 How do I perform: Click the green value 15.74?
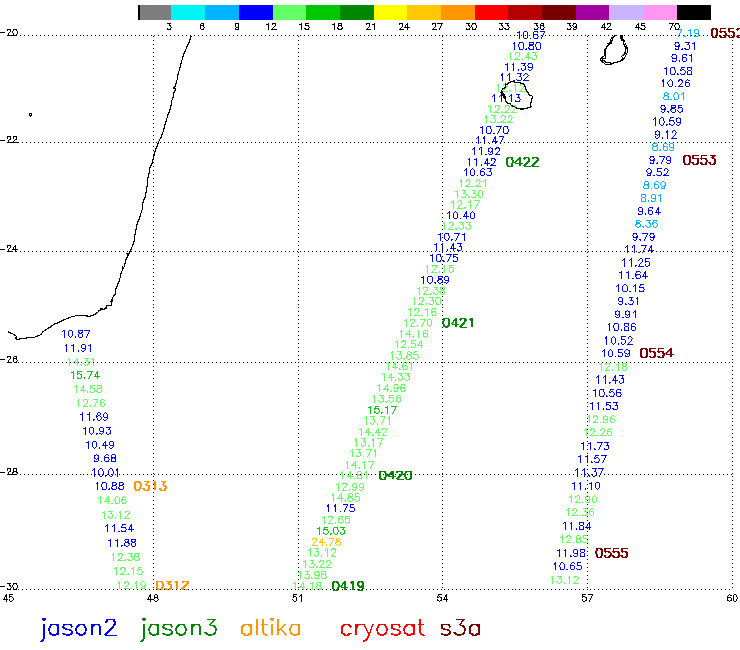(x=85, y=375)
